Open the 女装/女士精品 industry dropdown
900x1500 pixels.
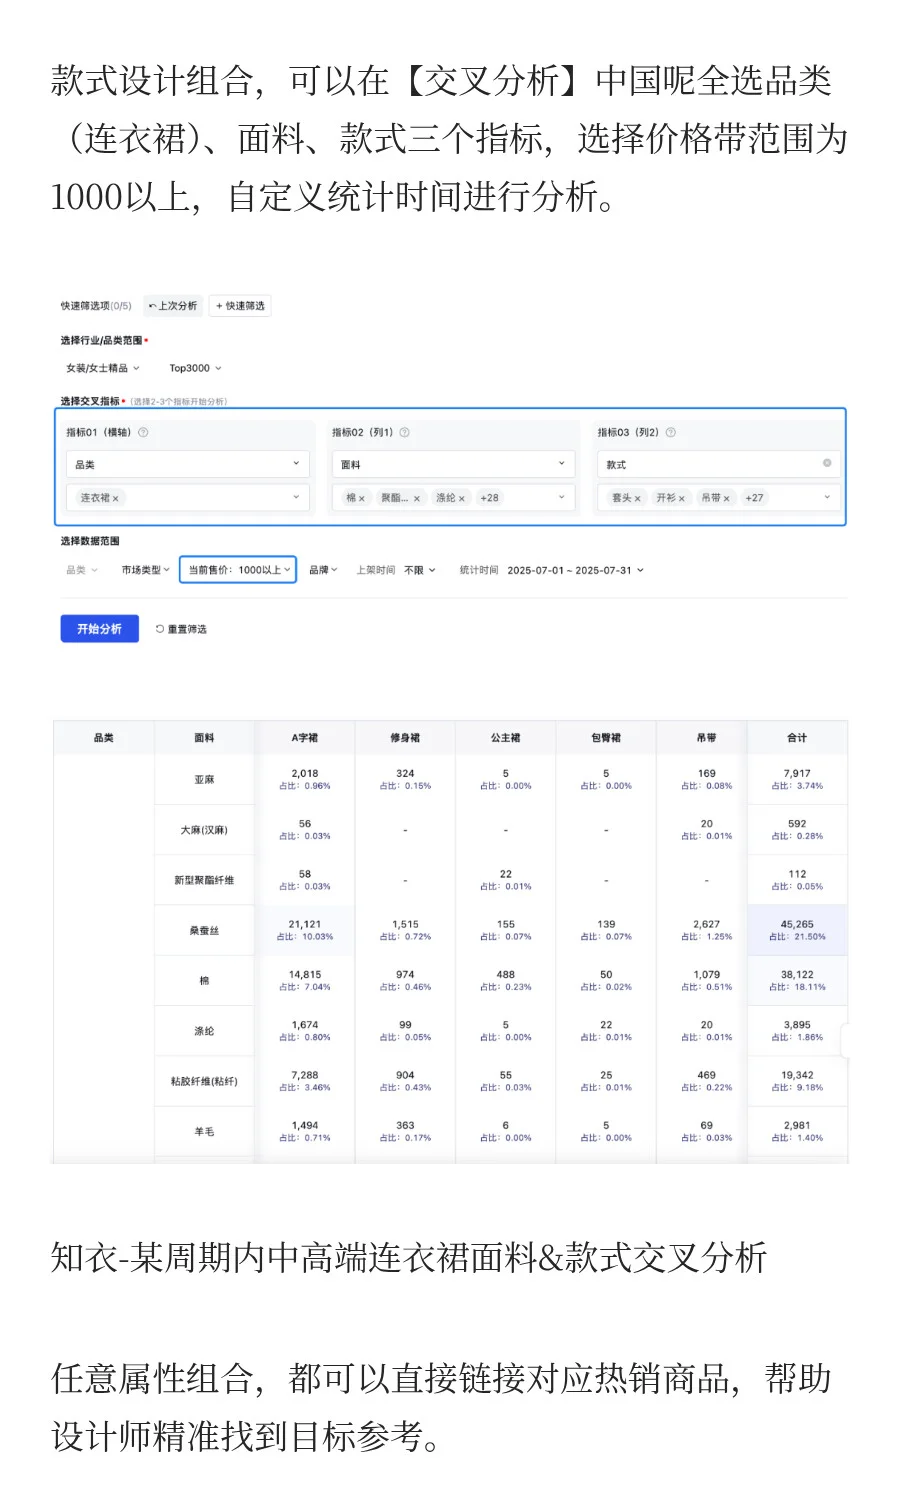pos(103,368)
